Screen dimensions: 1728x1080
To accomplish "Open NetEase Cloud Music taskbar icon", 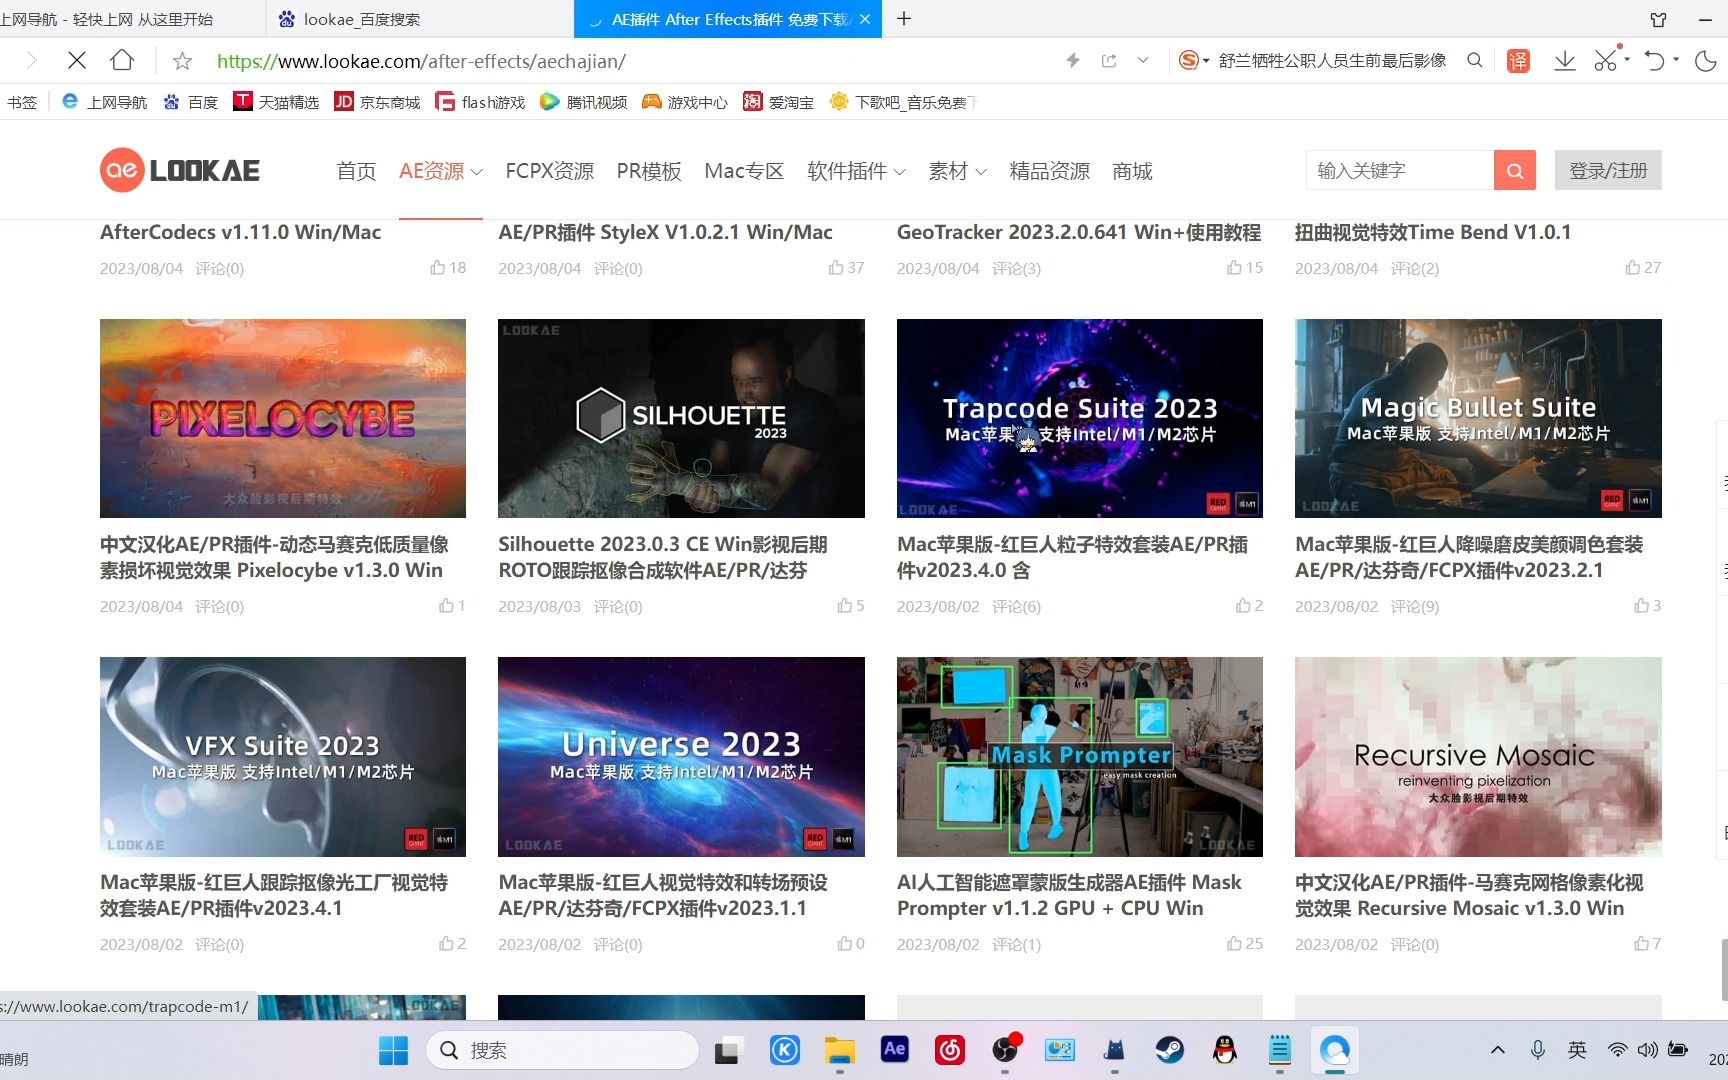I will coord(949,1050).
